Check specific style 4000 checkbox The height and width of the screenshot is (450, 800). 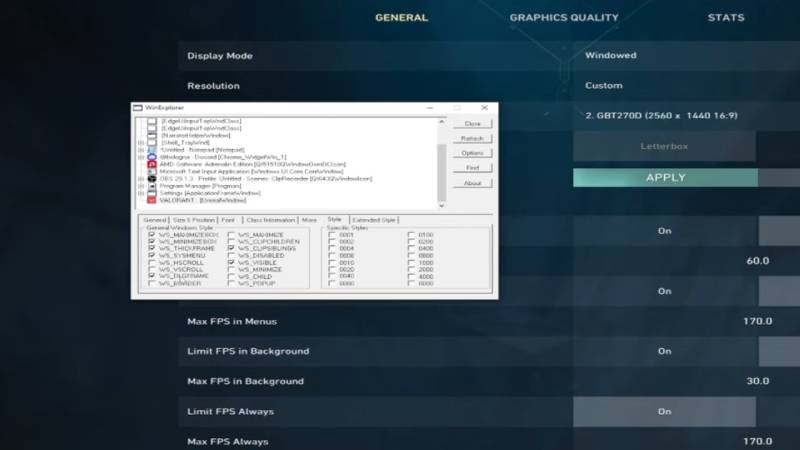click(411, 276)
